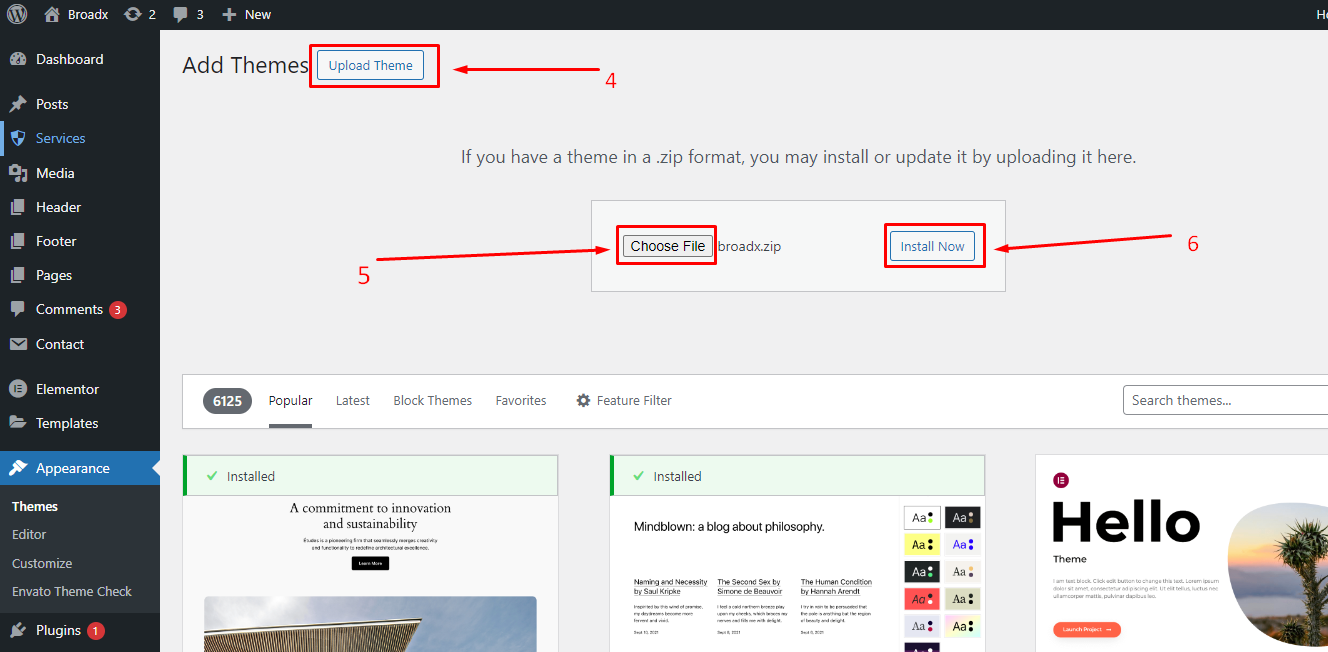Image resolution: width=1328 pixels, height=652 pixels.
Task: Select the Mindblown philosophy blog theme thumbnail
Action: [797, 574]
